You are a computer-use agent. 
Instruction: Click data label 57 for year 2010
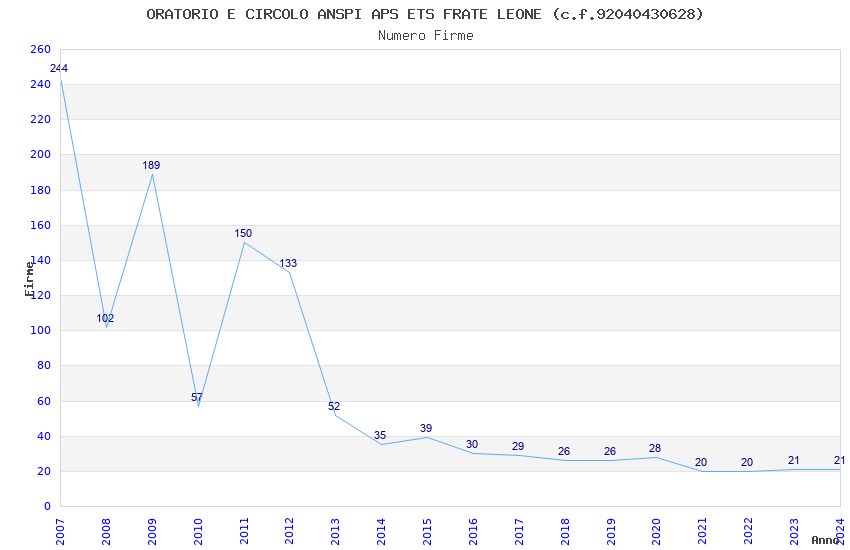coord(197,397)
